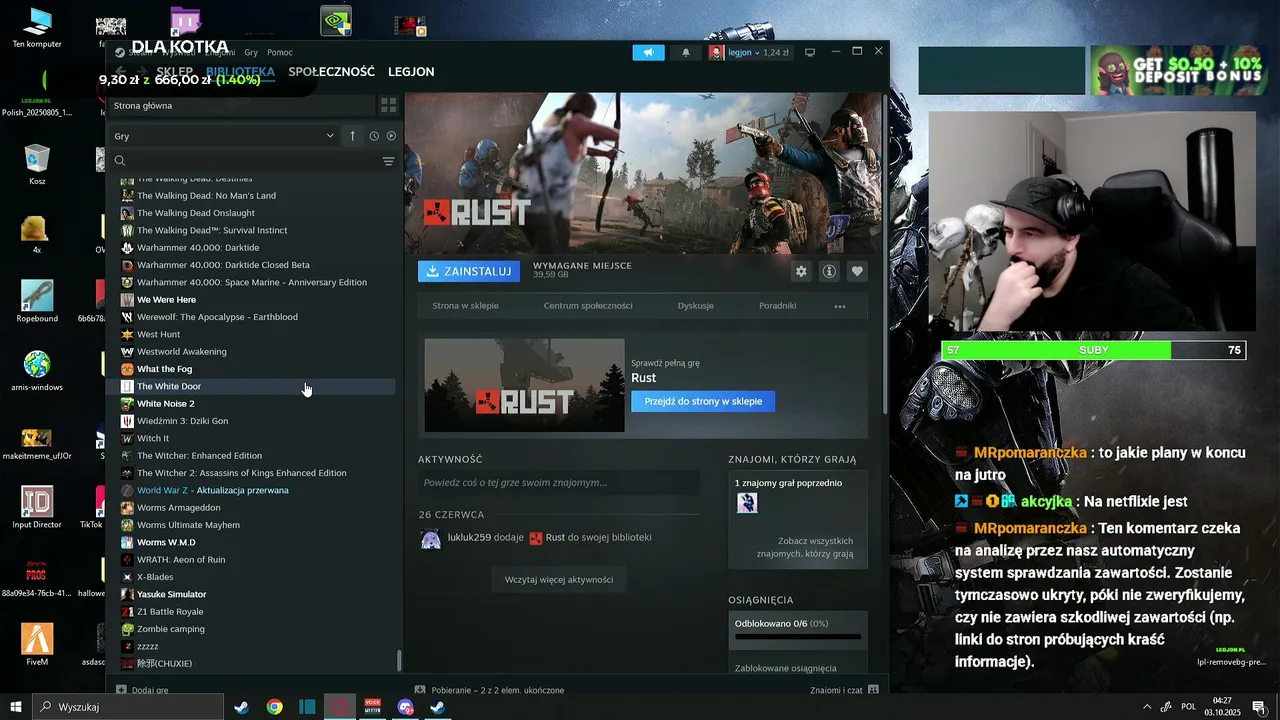Open downloads status Pobieranie bar
The image size is (1280, 720).
click(x=490, y=690)
